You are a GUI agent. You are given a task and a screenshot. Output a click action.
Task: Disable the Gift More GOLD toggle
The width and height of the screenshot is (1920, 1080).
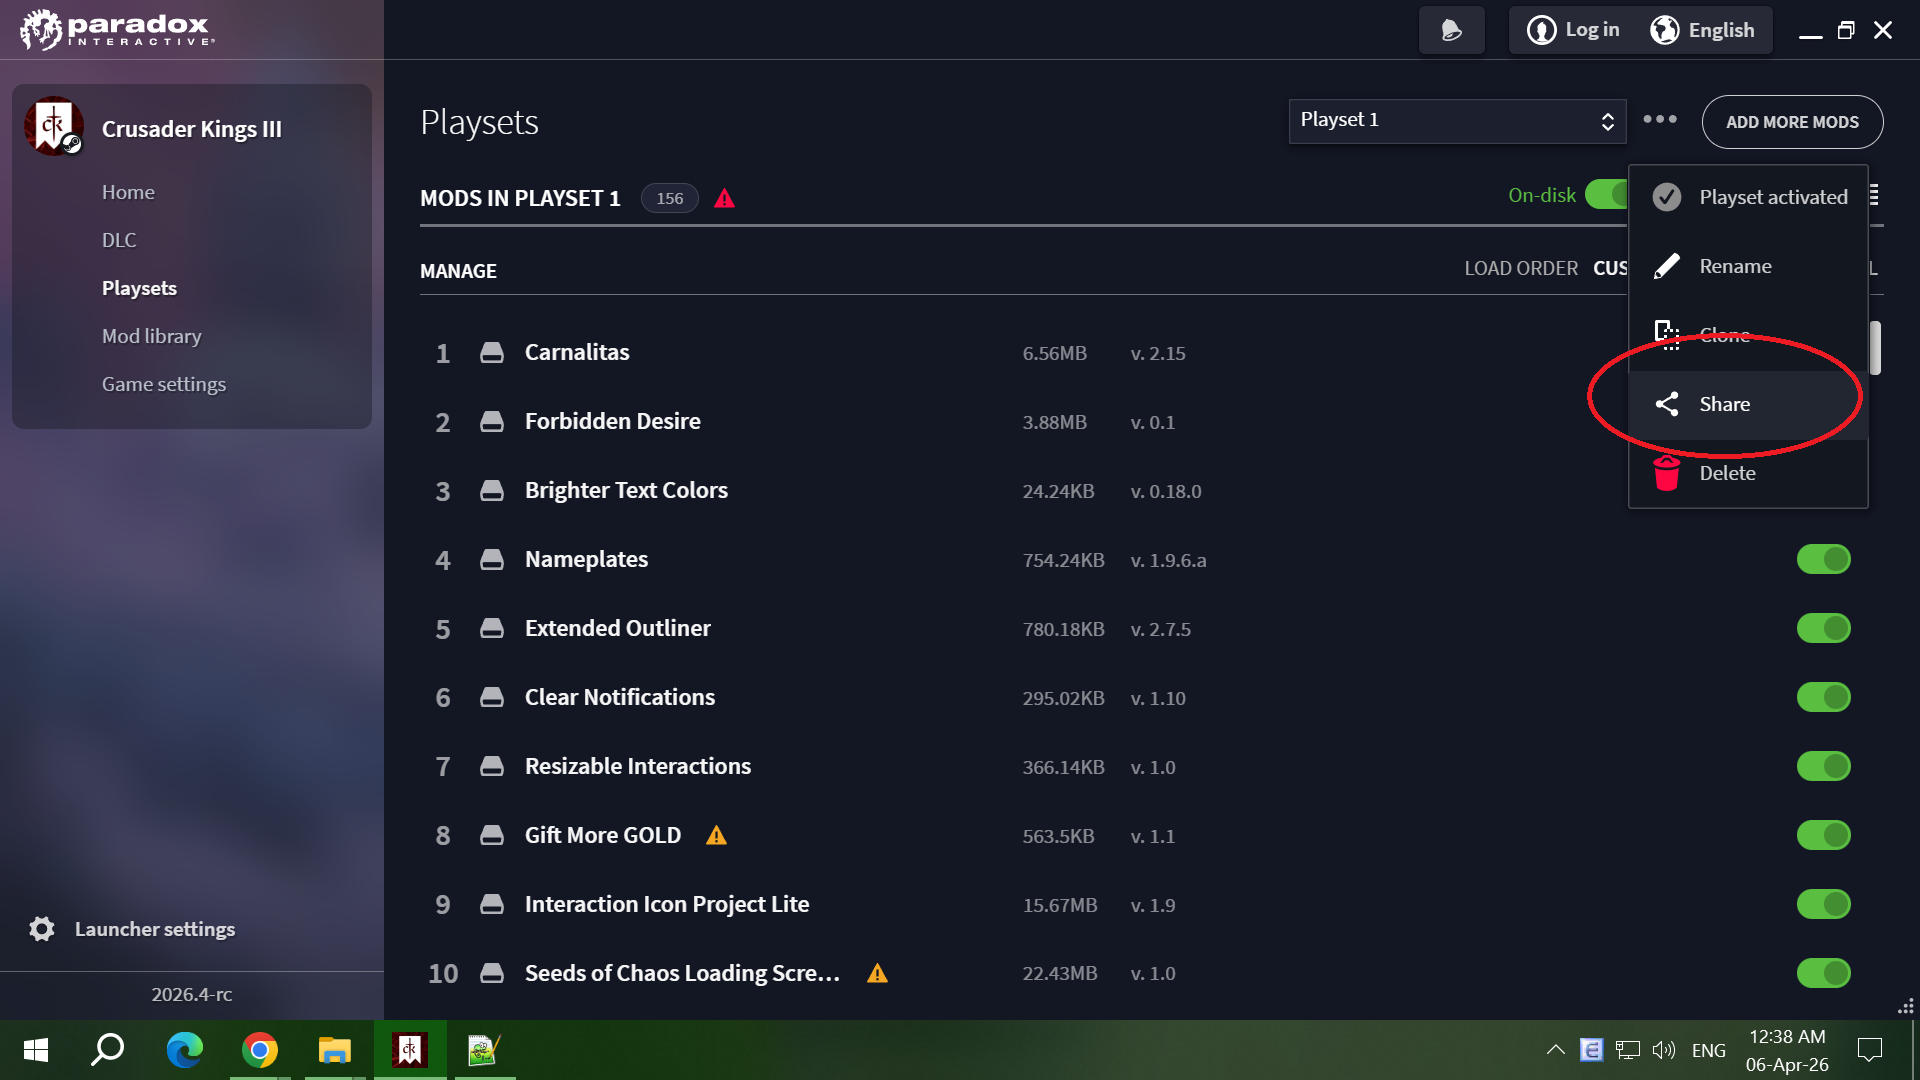(x=1824, y=835)
